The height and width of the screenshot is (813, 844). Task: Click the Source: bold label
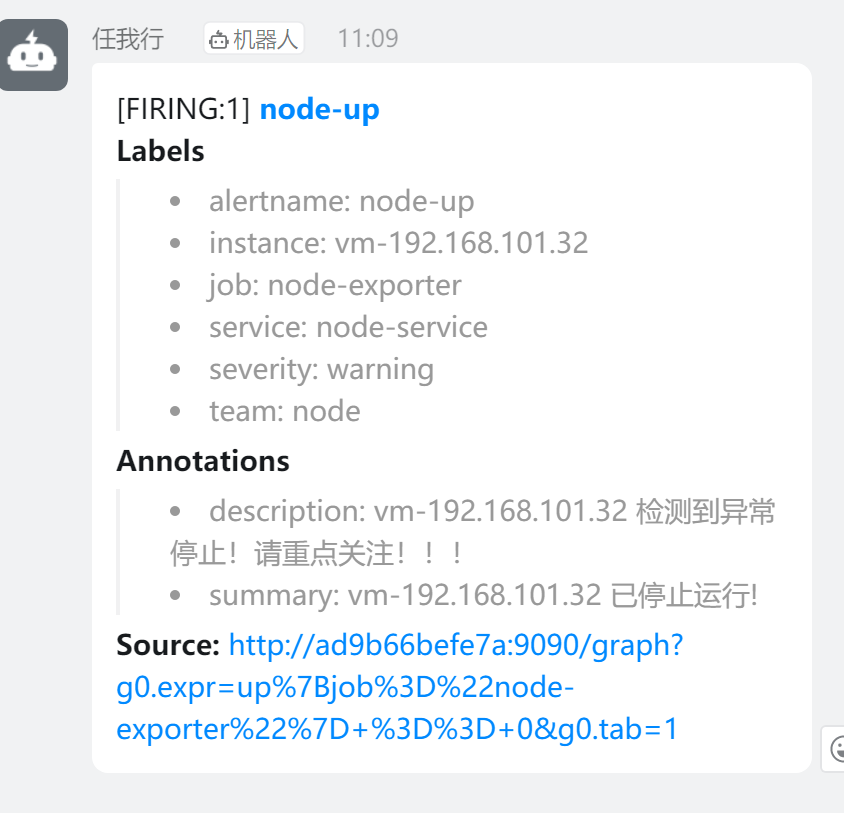tap(168, 644)
